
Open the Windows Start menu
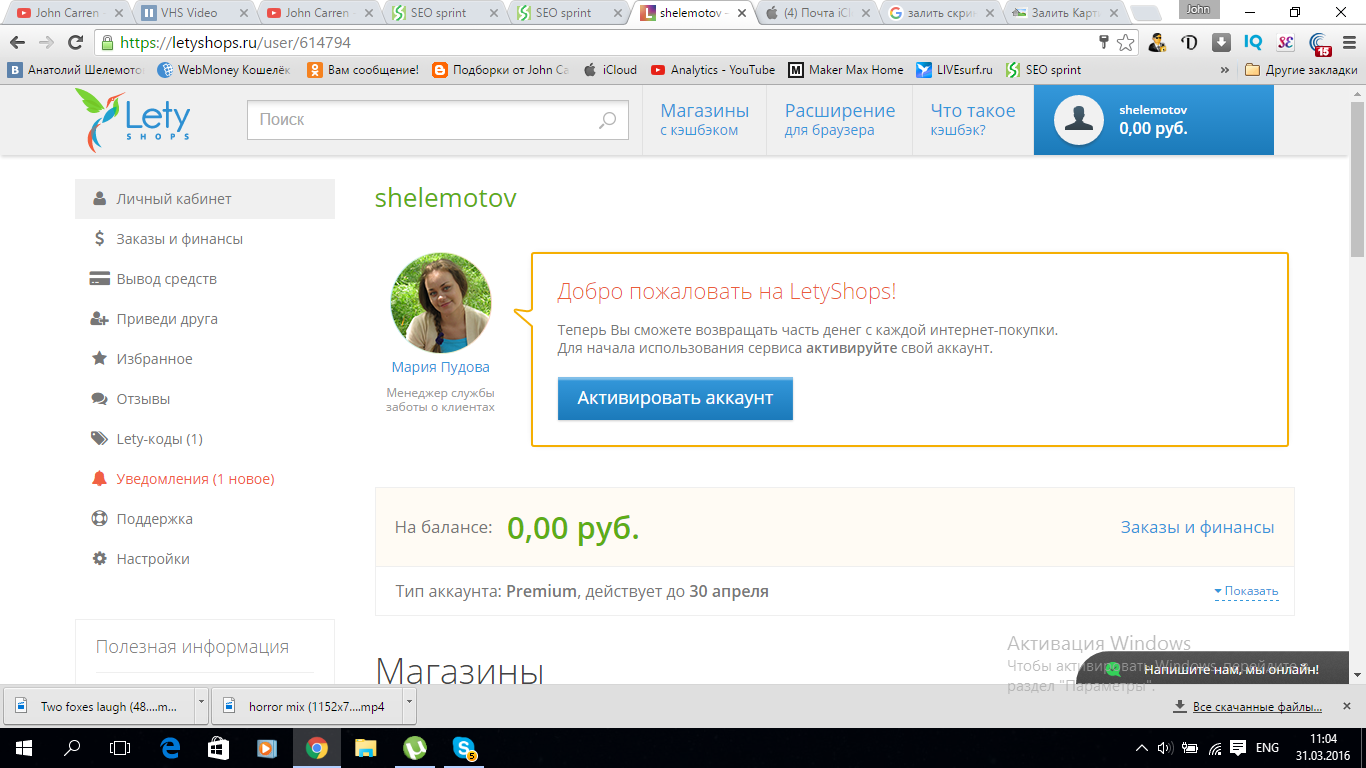(x=23, y=747)
